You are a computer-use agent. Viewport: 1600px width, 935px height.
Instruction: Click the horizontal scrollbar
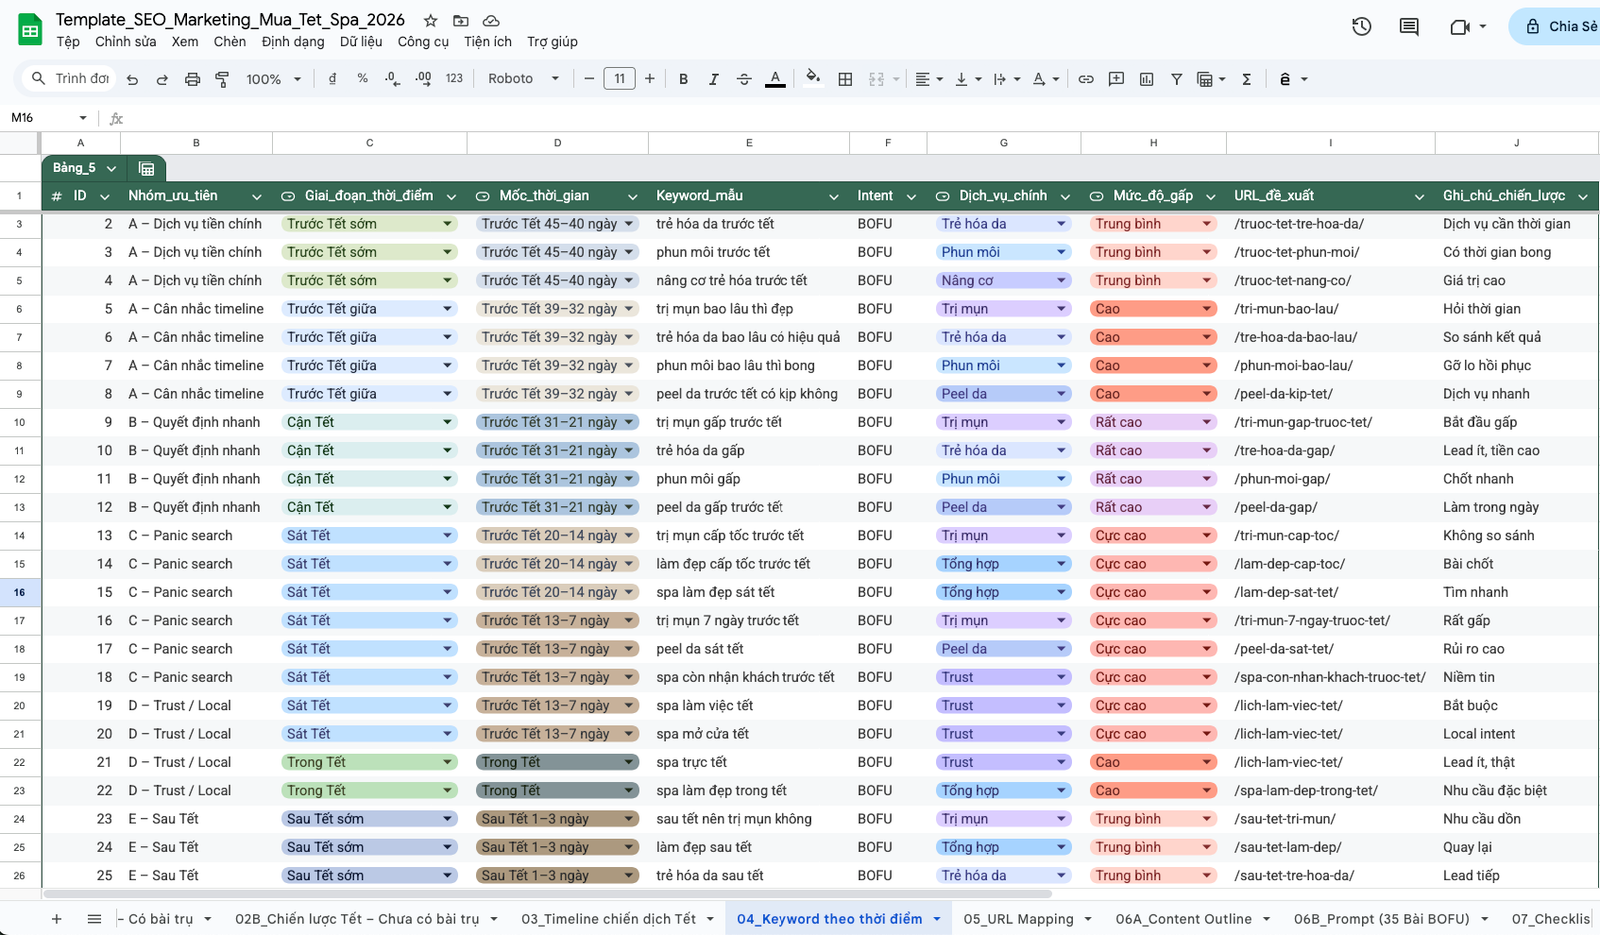tap(547, 894)
